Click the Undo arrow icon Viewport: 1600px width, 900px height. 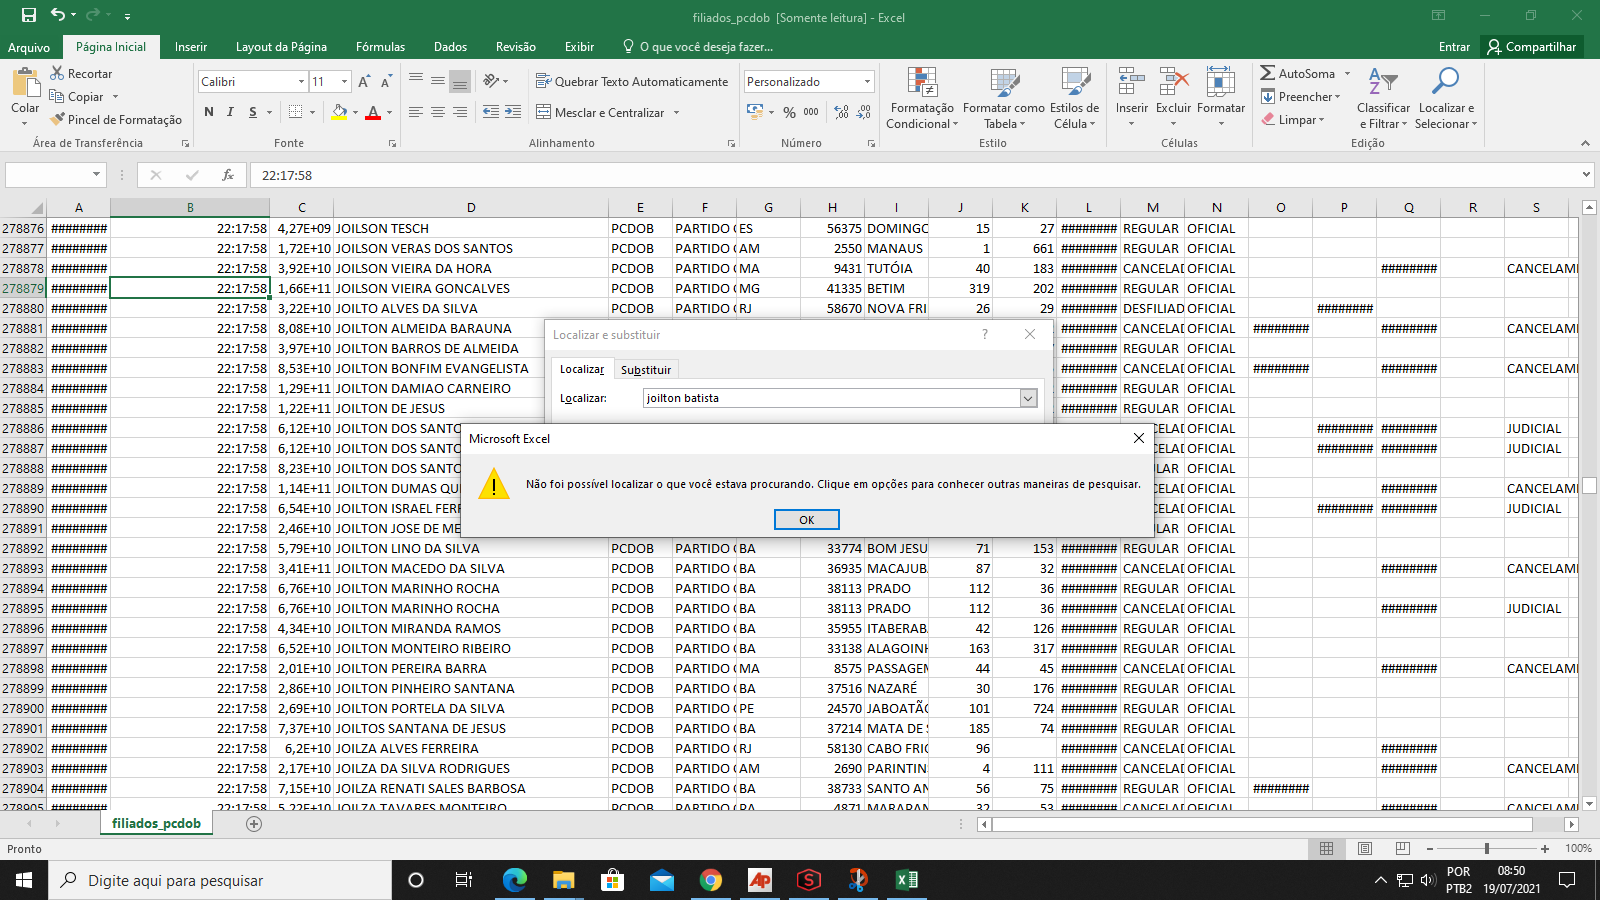(58, 15)
